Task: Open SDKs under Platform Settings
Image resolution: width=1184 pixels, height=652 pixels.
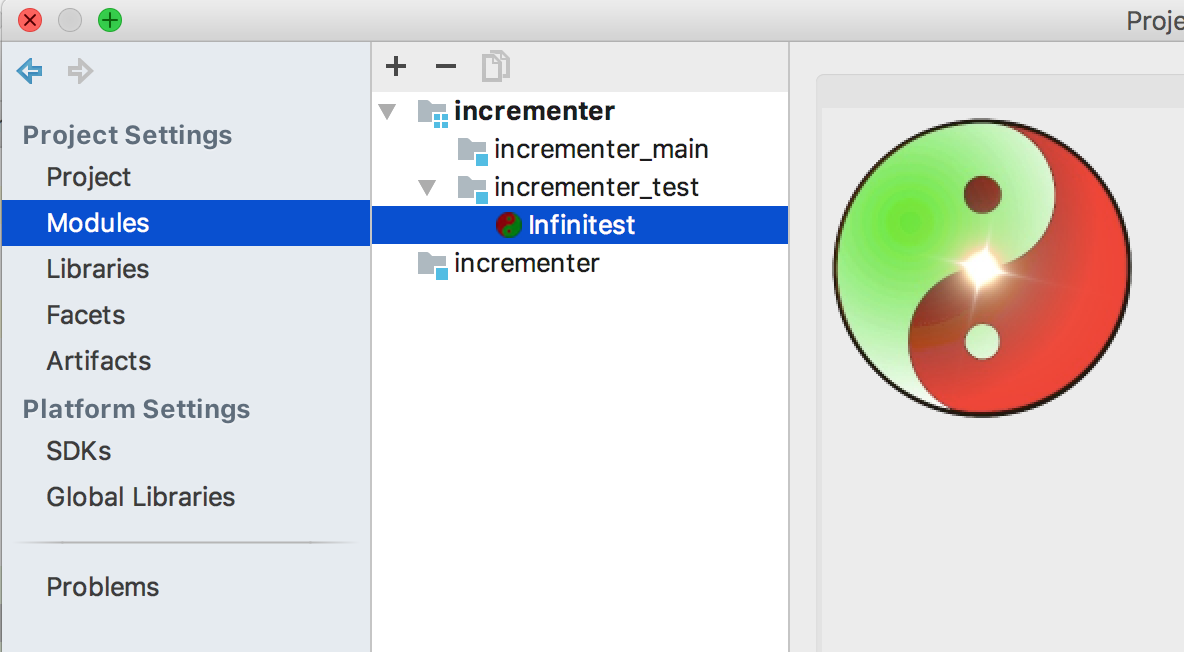Action: click(x=79, y=451)
